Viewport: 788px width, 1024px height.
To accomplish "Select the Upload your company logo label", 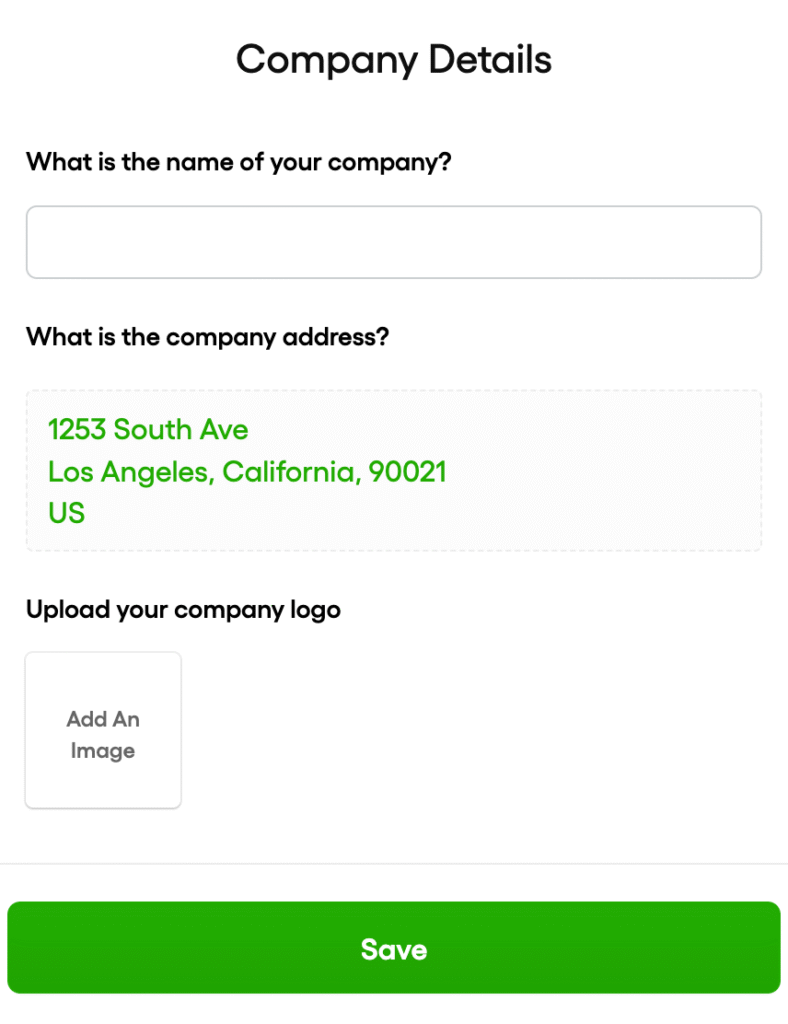I will tap(183, 610).
